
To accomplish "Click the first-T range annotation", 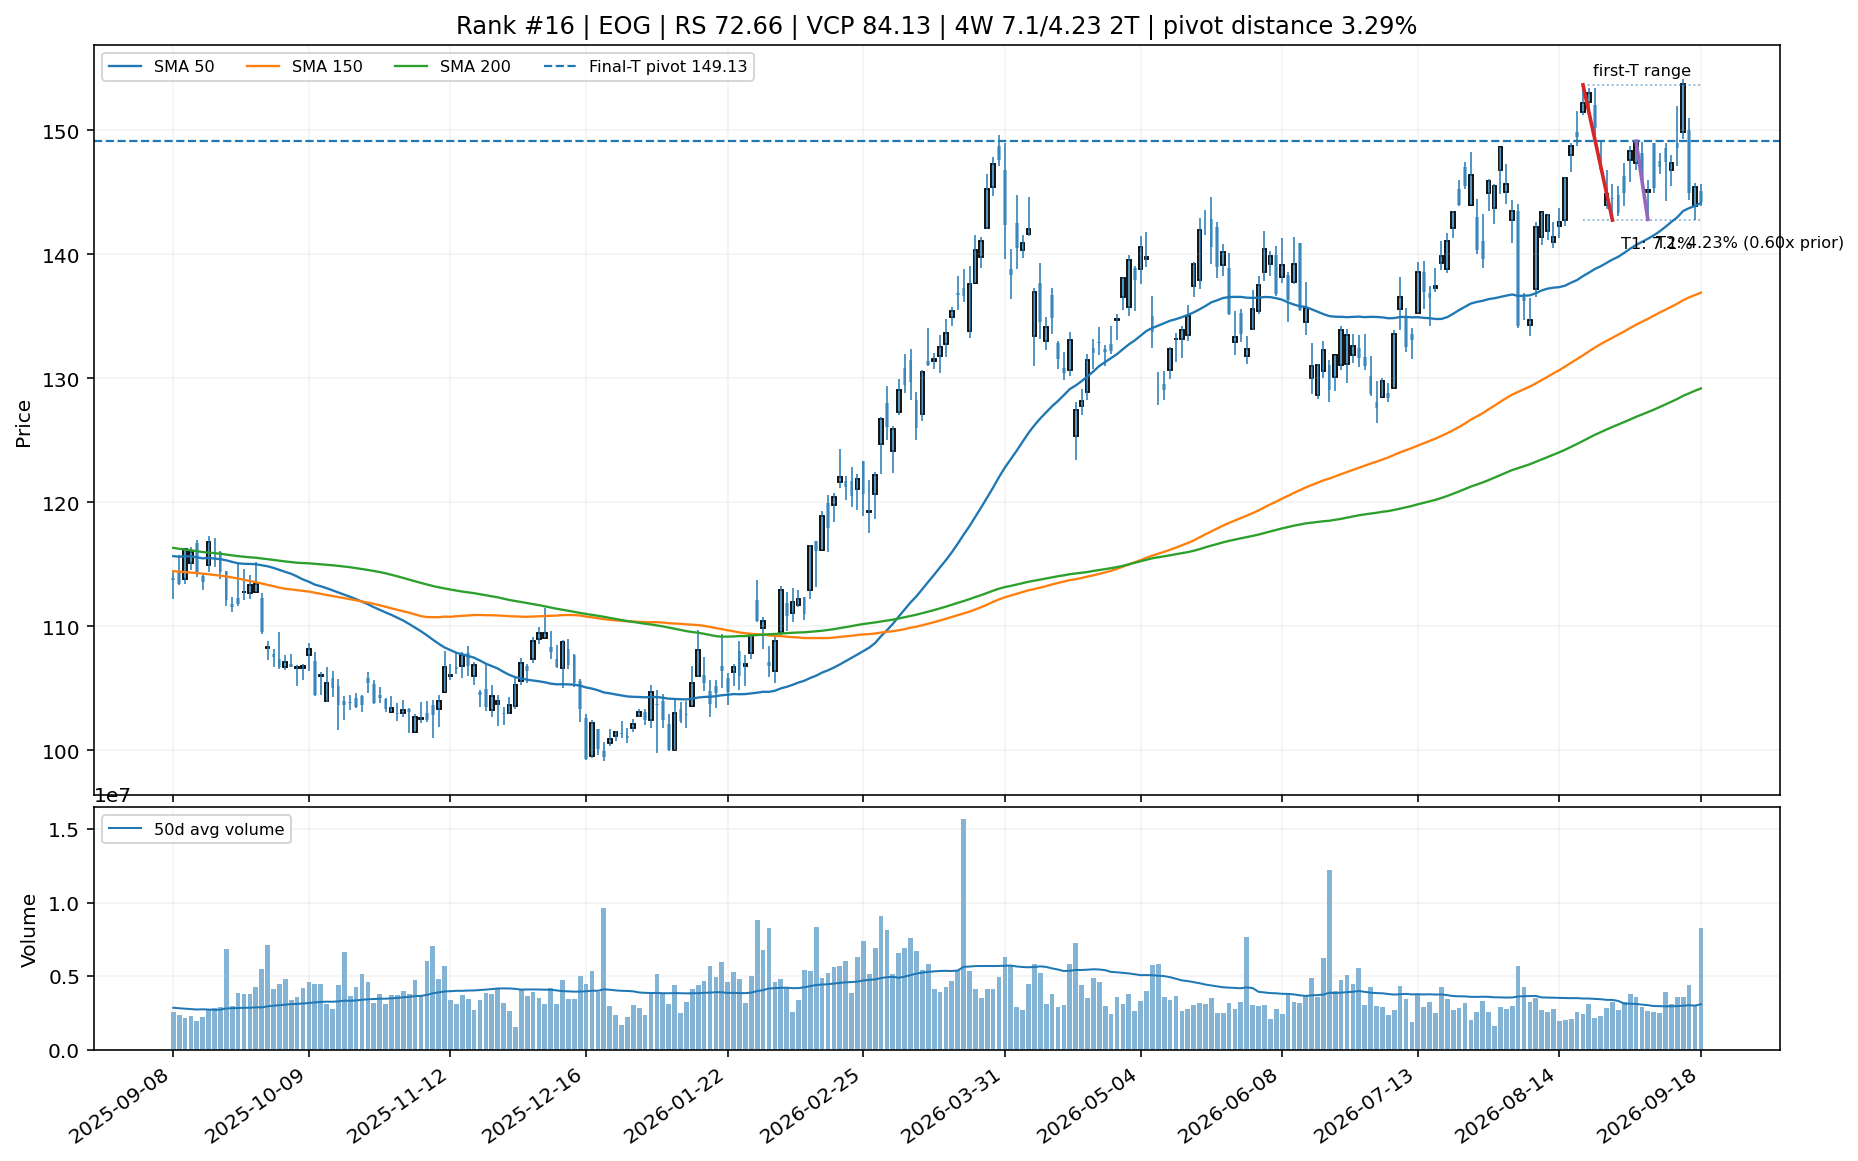I will [x=1642, y=71].
